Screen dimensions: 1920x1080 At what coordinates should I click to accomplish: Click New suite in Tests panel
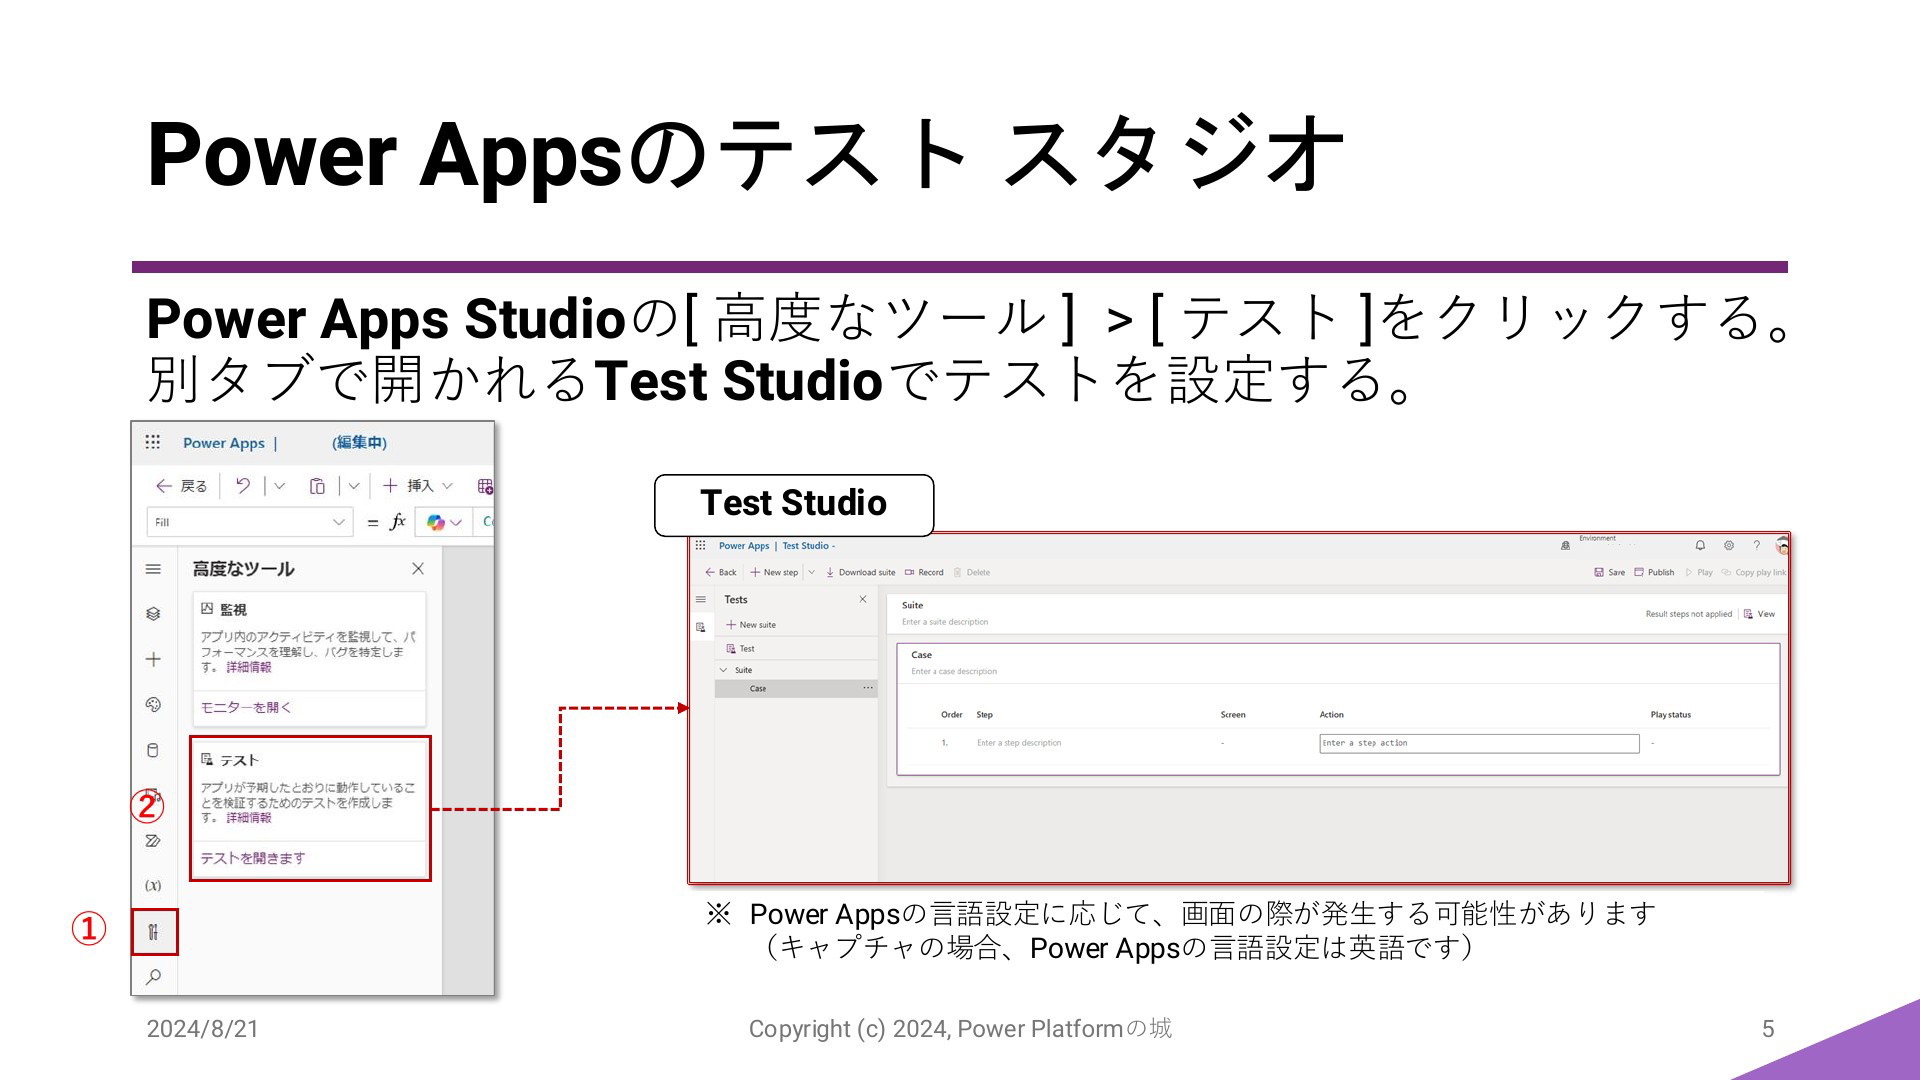pos(751,625)
